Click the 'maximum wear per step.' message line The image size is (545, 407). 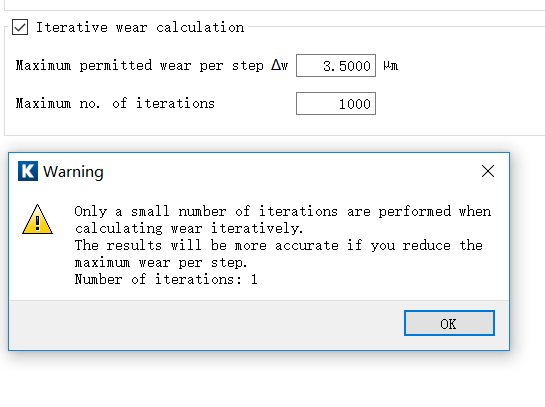(161, 262)
